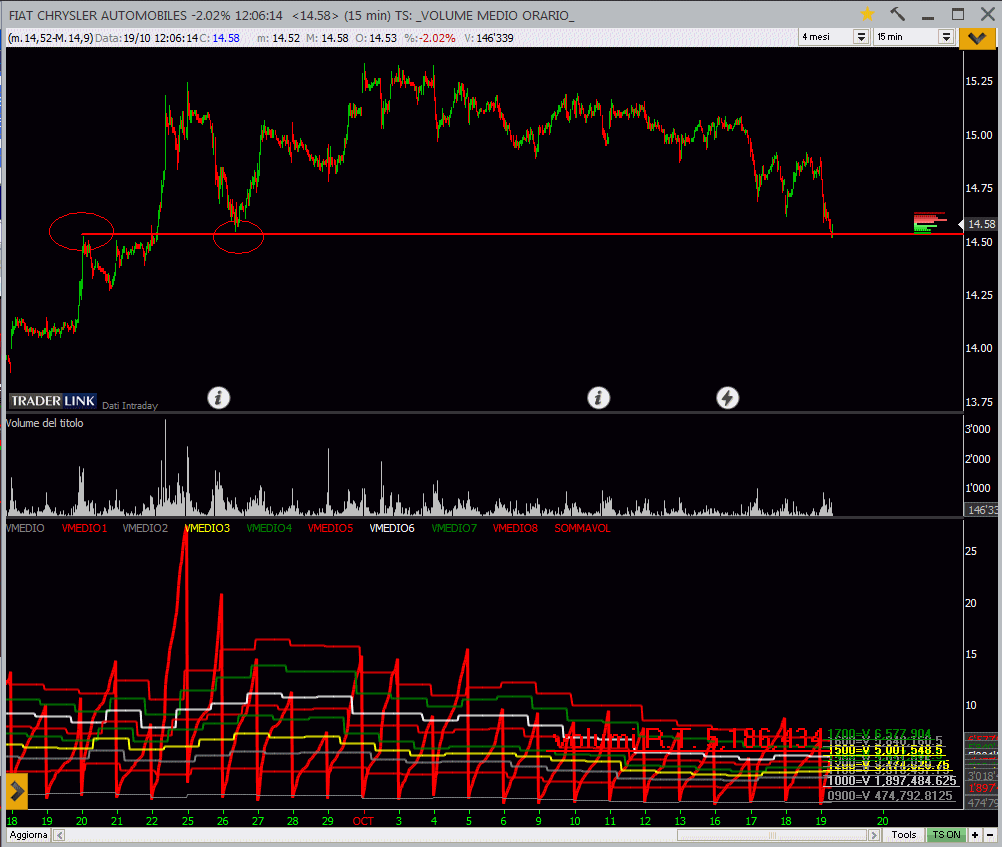Image resolution: width=1002 pixels, height=847 pixels.
Task: Click the first info icon near 26
Action: tap(219, 398)
